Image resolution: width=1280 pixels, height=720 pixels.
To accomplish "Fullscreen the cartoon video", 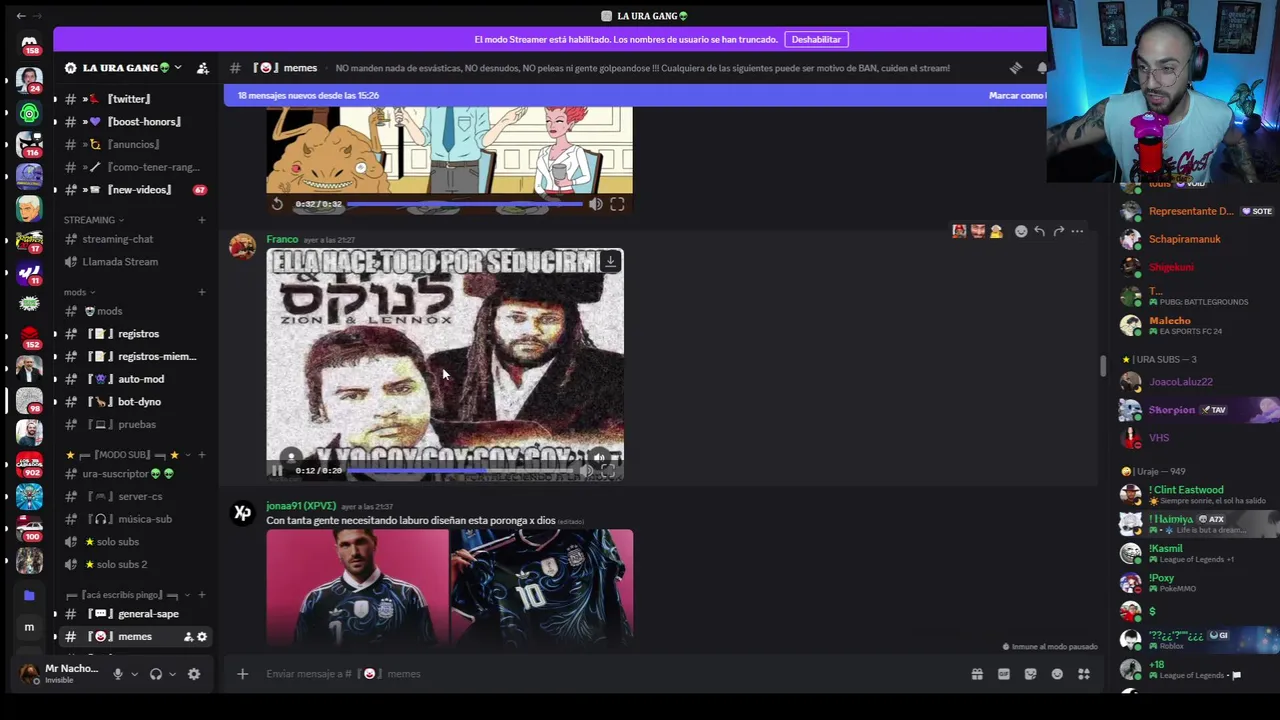I will [617, 204].
